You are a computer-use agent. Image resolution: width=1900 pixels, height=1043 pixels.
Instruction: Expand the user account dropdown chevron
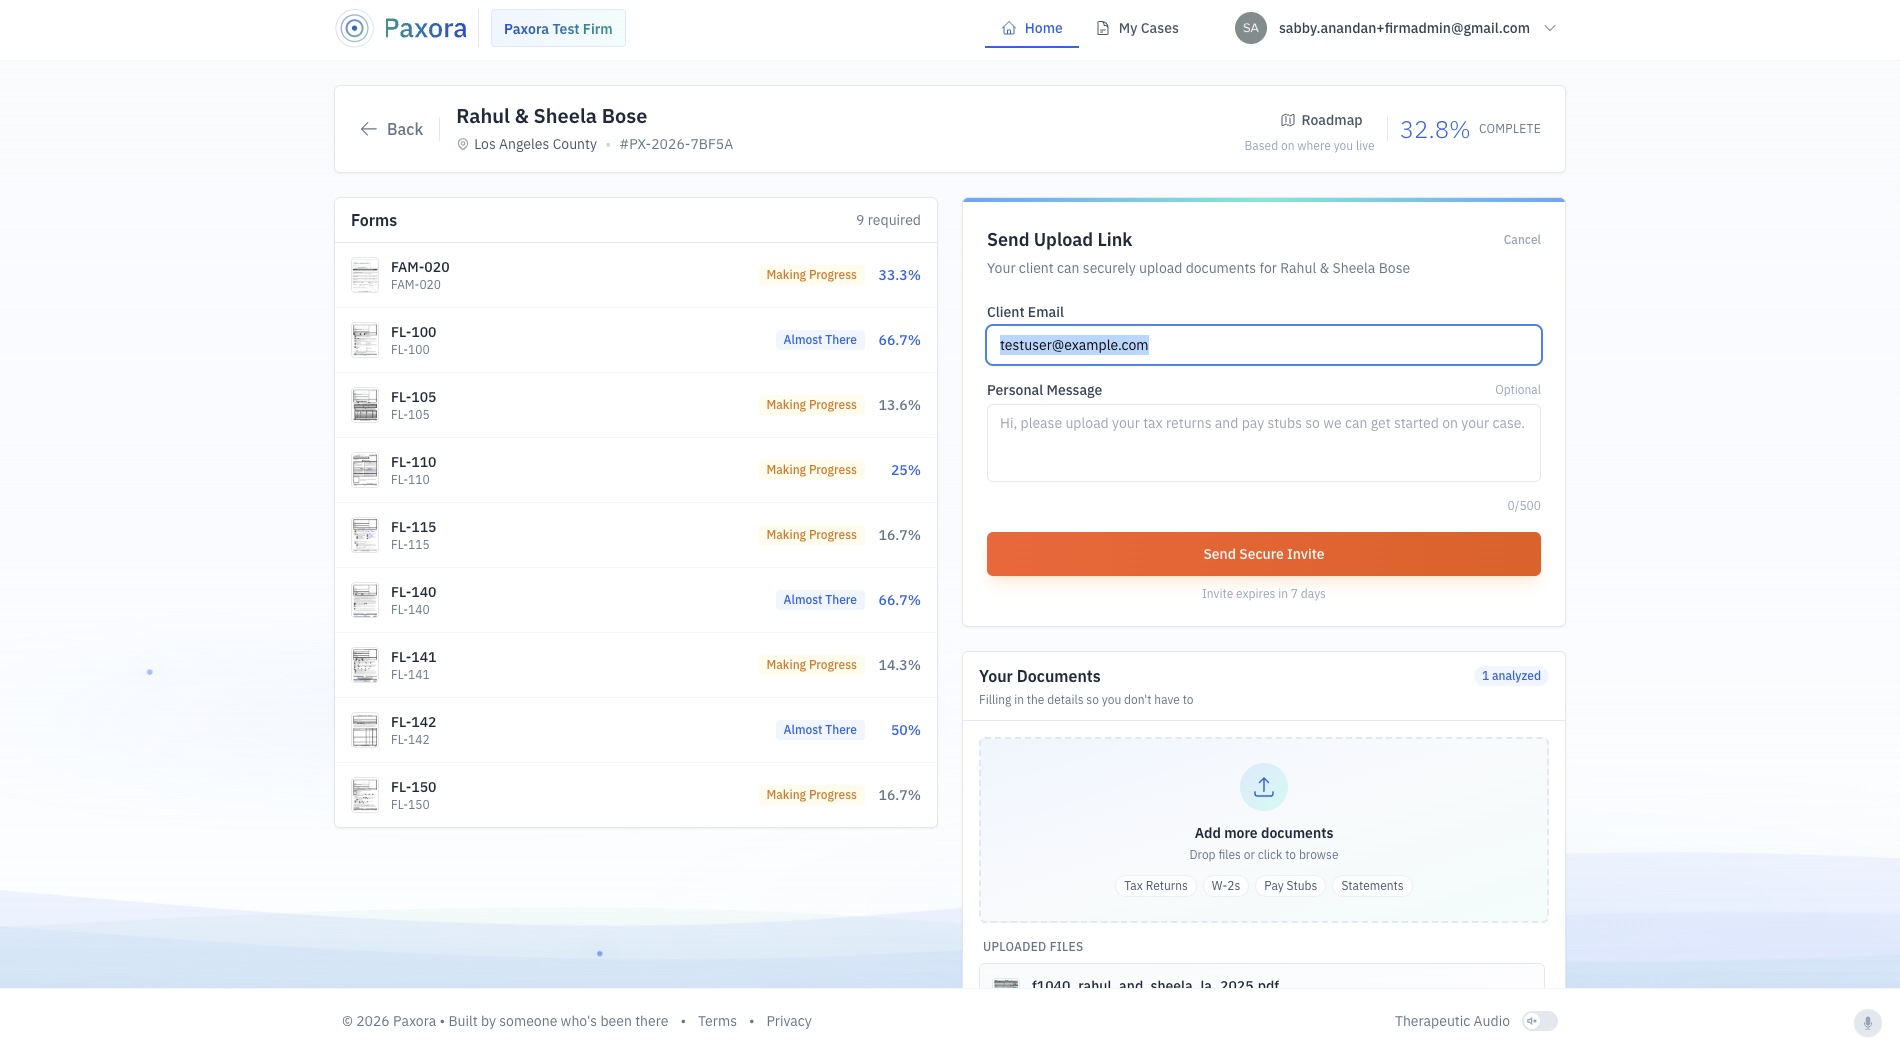pyautogui.click(x=1550, y=28)
